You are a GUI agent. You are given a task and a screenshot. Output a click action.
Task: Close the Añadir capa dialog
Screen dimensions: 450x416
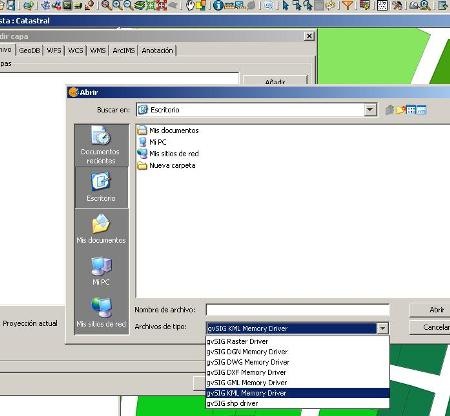(309, 36)
